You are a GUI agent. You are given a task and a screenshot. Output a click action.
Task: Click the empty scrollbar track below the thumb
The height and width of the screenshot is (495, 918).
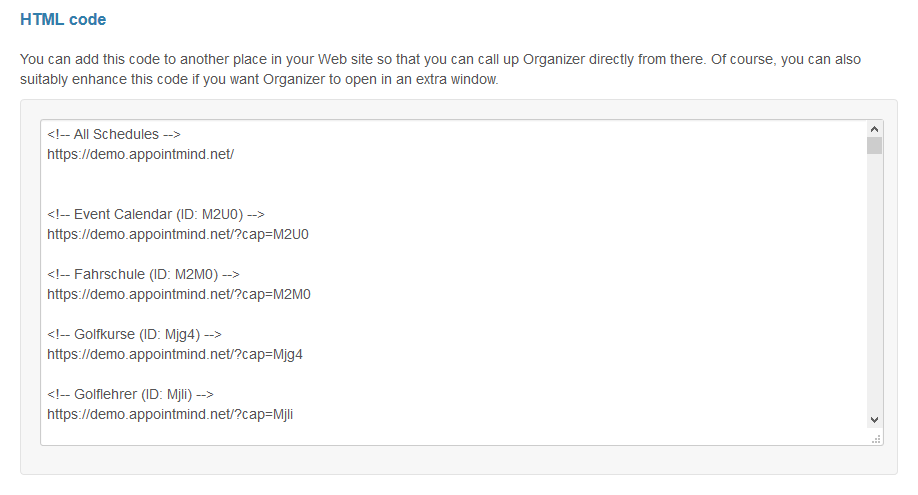[874, 283]
